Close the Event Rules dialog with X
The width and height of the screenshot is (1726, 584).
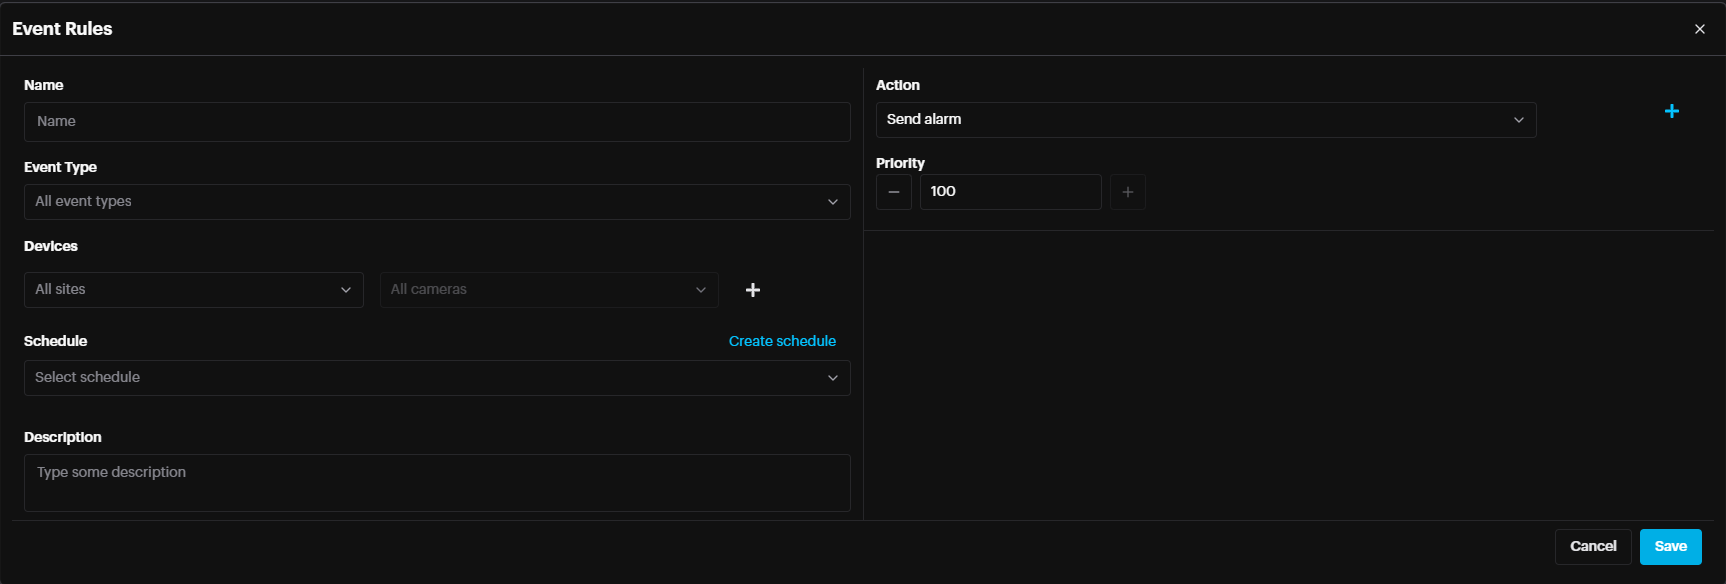[1699, 29]
